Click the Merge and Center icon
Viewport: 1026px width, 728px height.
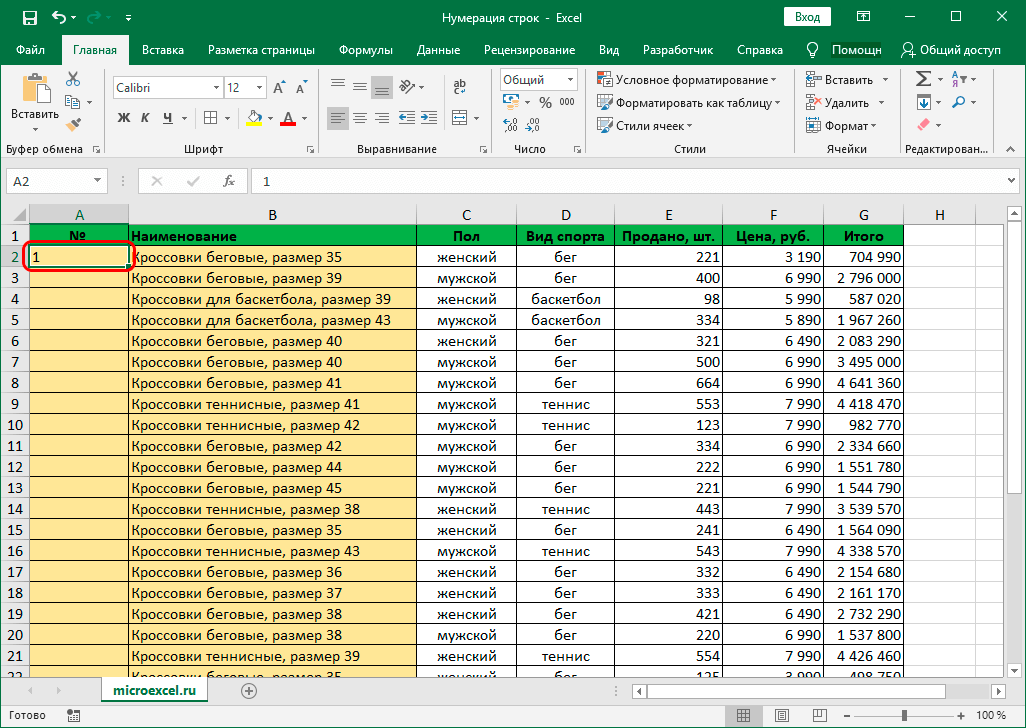pos(459,119)
